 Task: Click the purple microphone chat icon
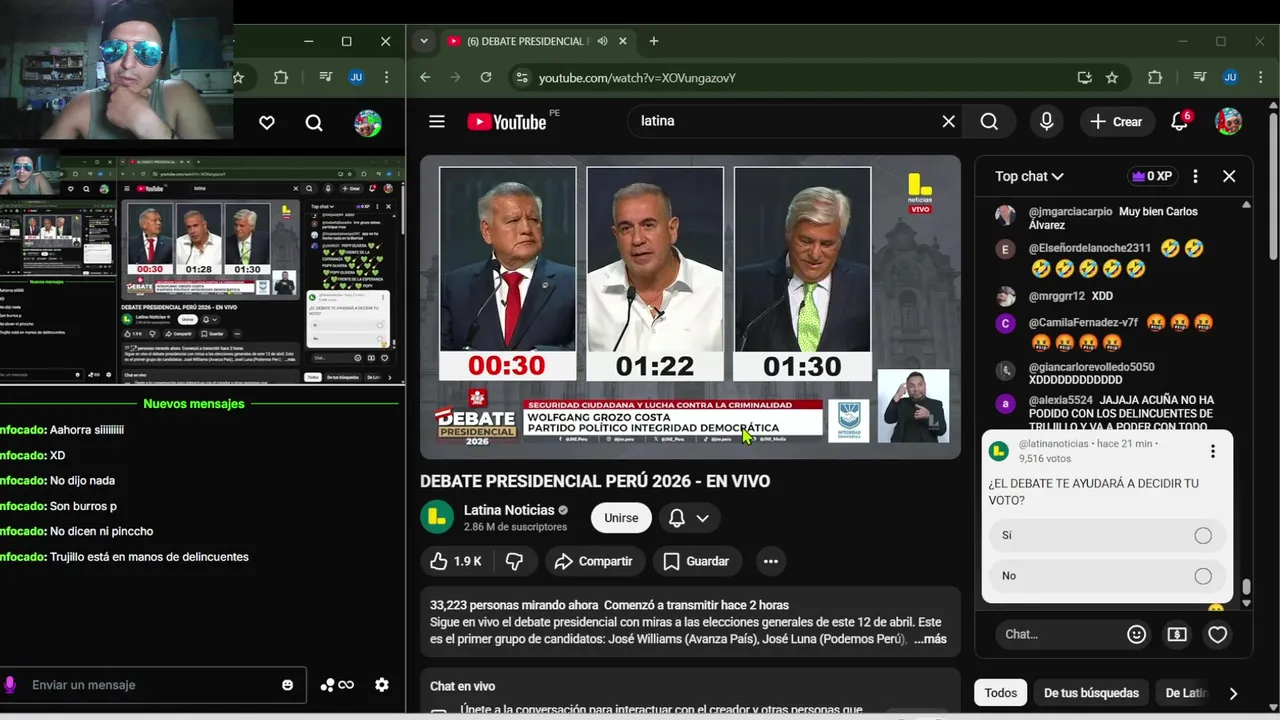click(10, 685)
